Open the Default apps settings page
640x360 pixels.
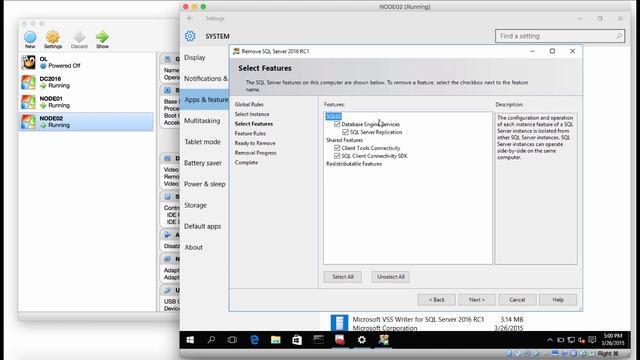202,226
